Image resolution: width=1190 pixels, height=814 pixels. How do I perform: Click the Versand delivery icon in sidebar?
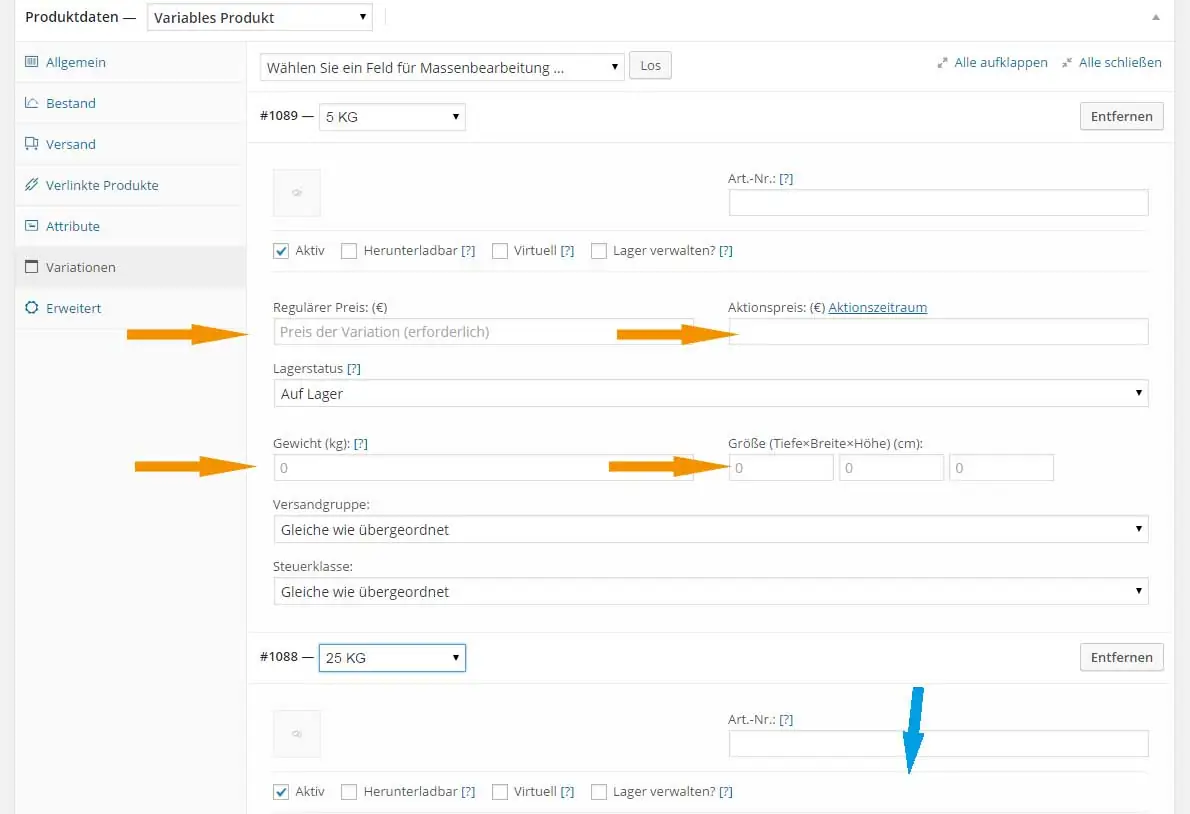tap(31, 144)
